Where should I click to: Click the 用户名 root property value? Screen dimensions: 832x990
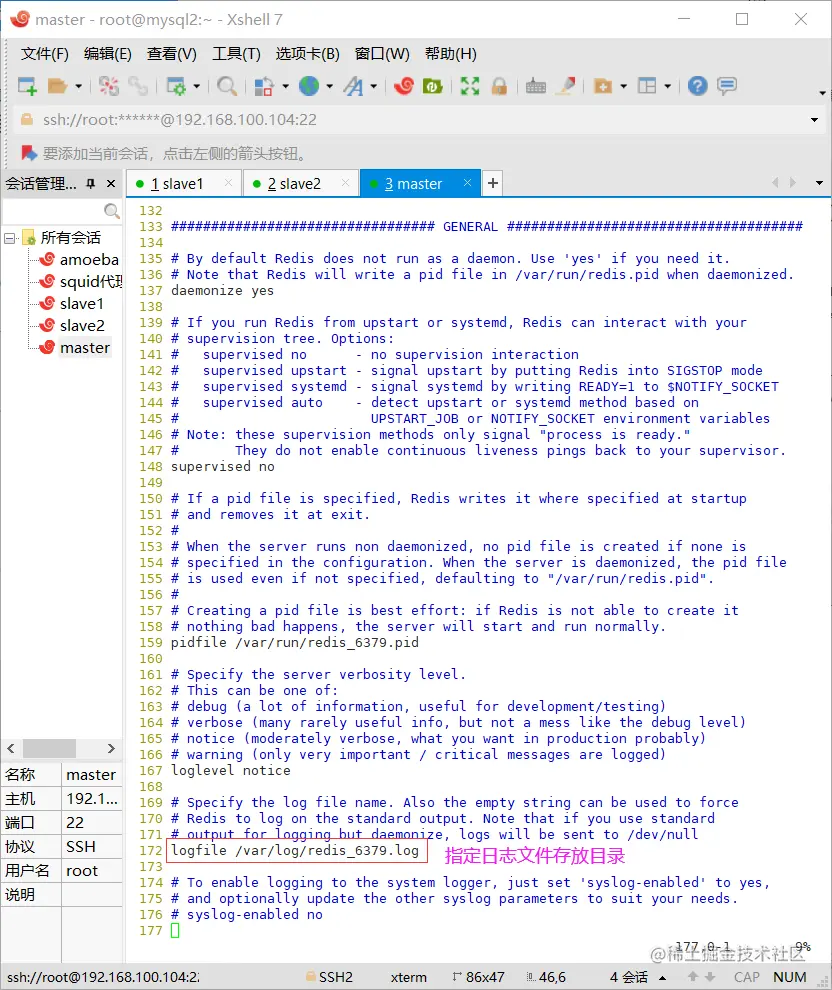click(x=92, y=871)
